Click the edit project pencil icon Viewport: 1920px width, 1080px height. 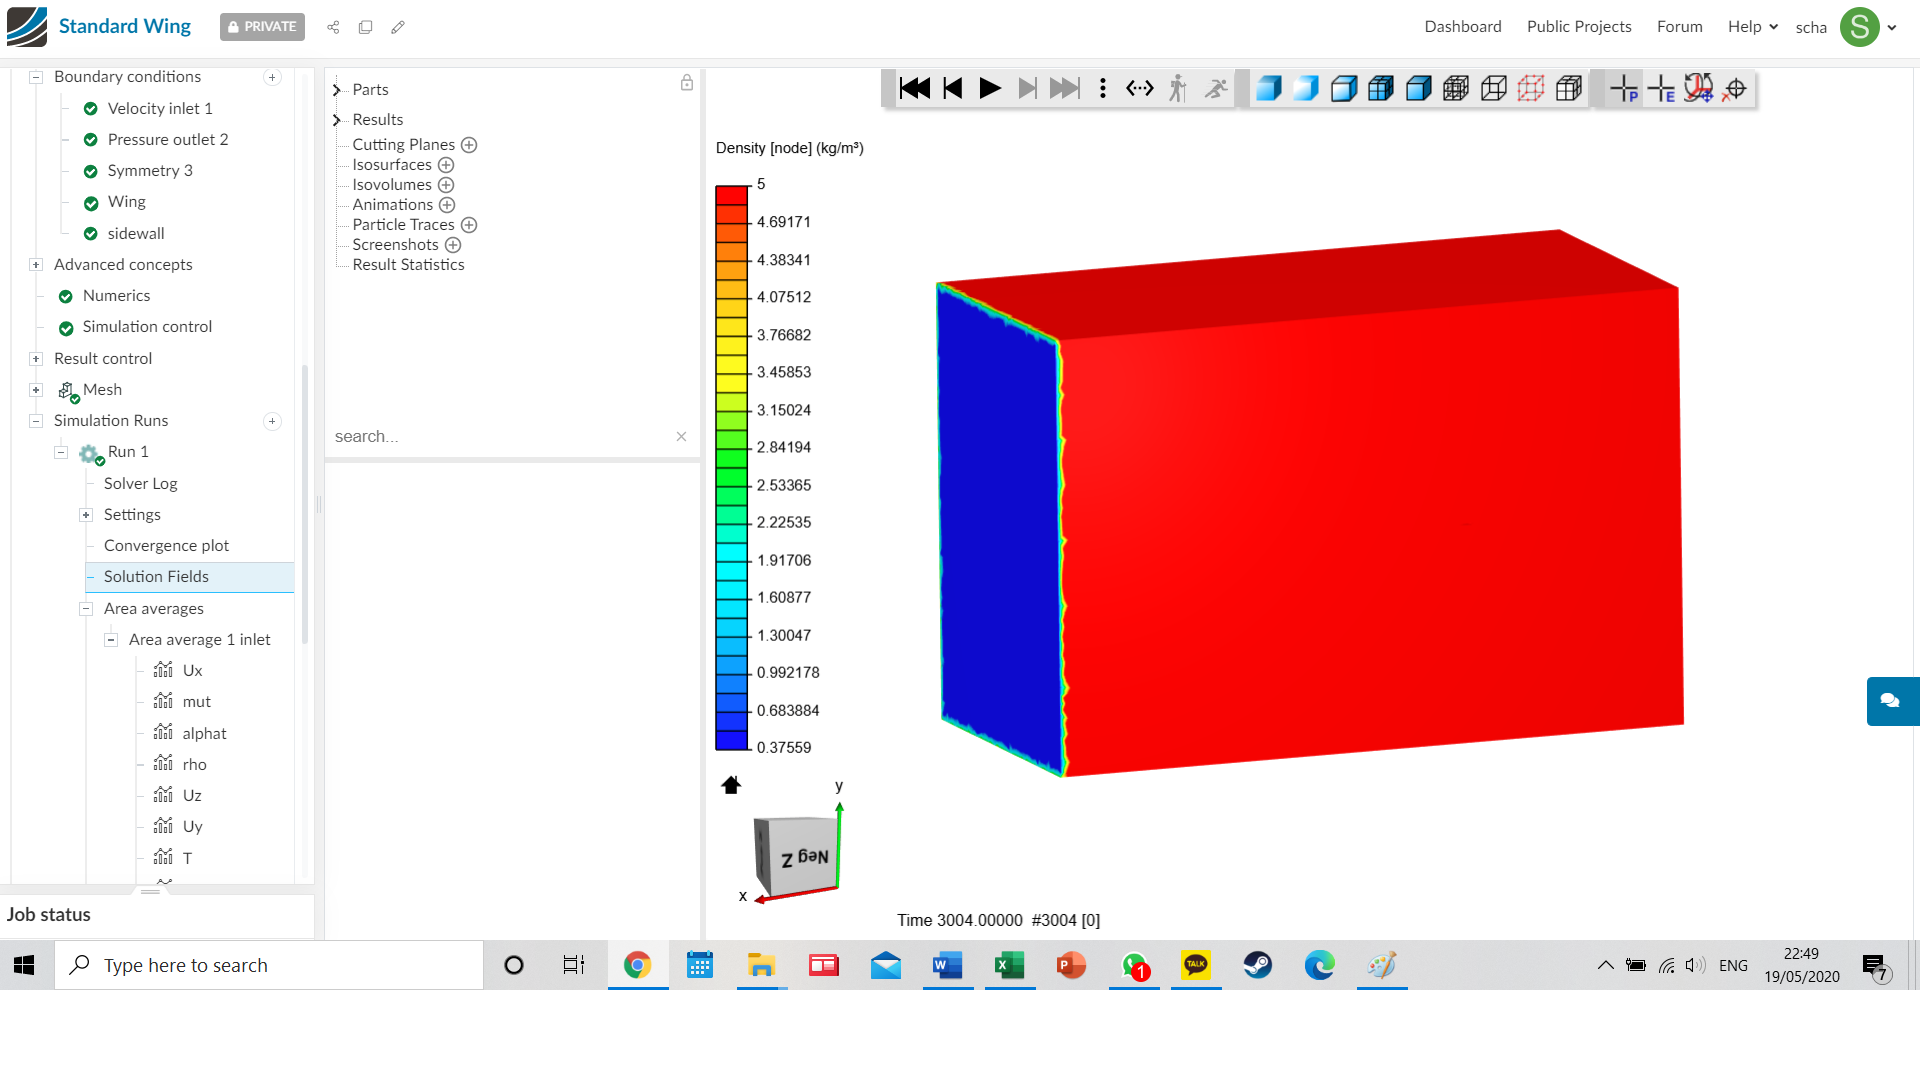398,27
